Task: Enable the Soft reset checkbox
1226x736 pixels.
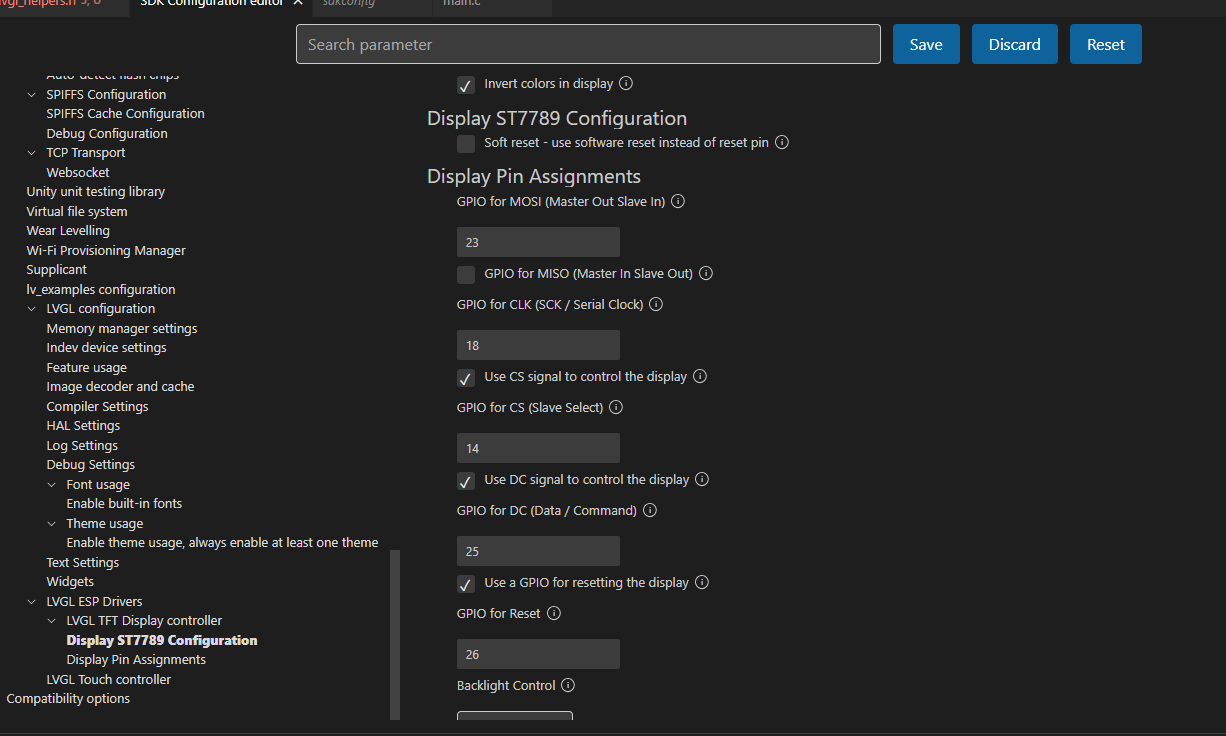Action: [466, 144]
